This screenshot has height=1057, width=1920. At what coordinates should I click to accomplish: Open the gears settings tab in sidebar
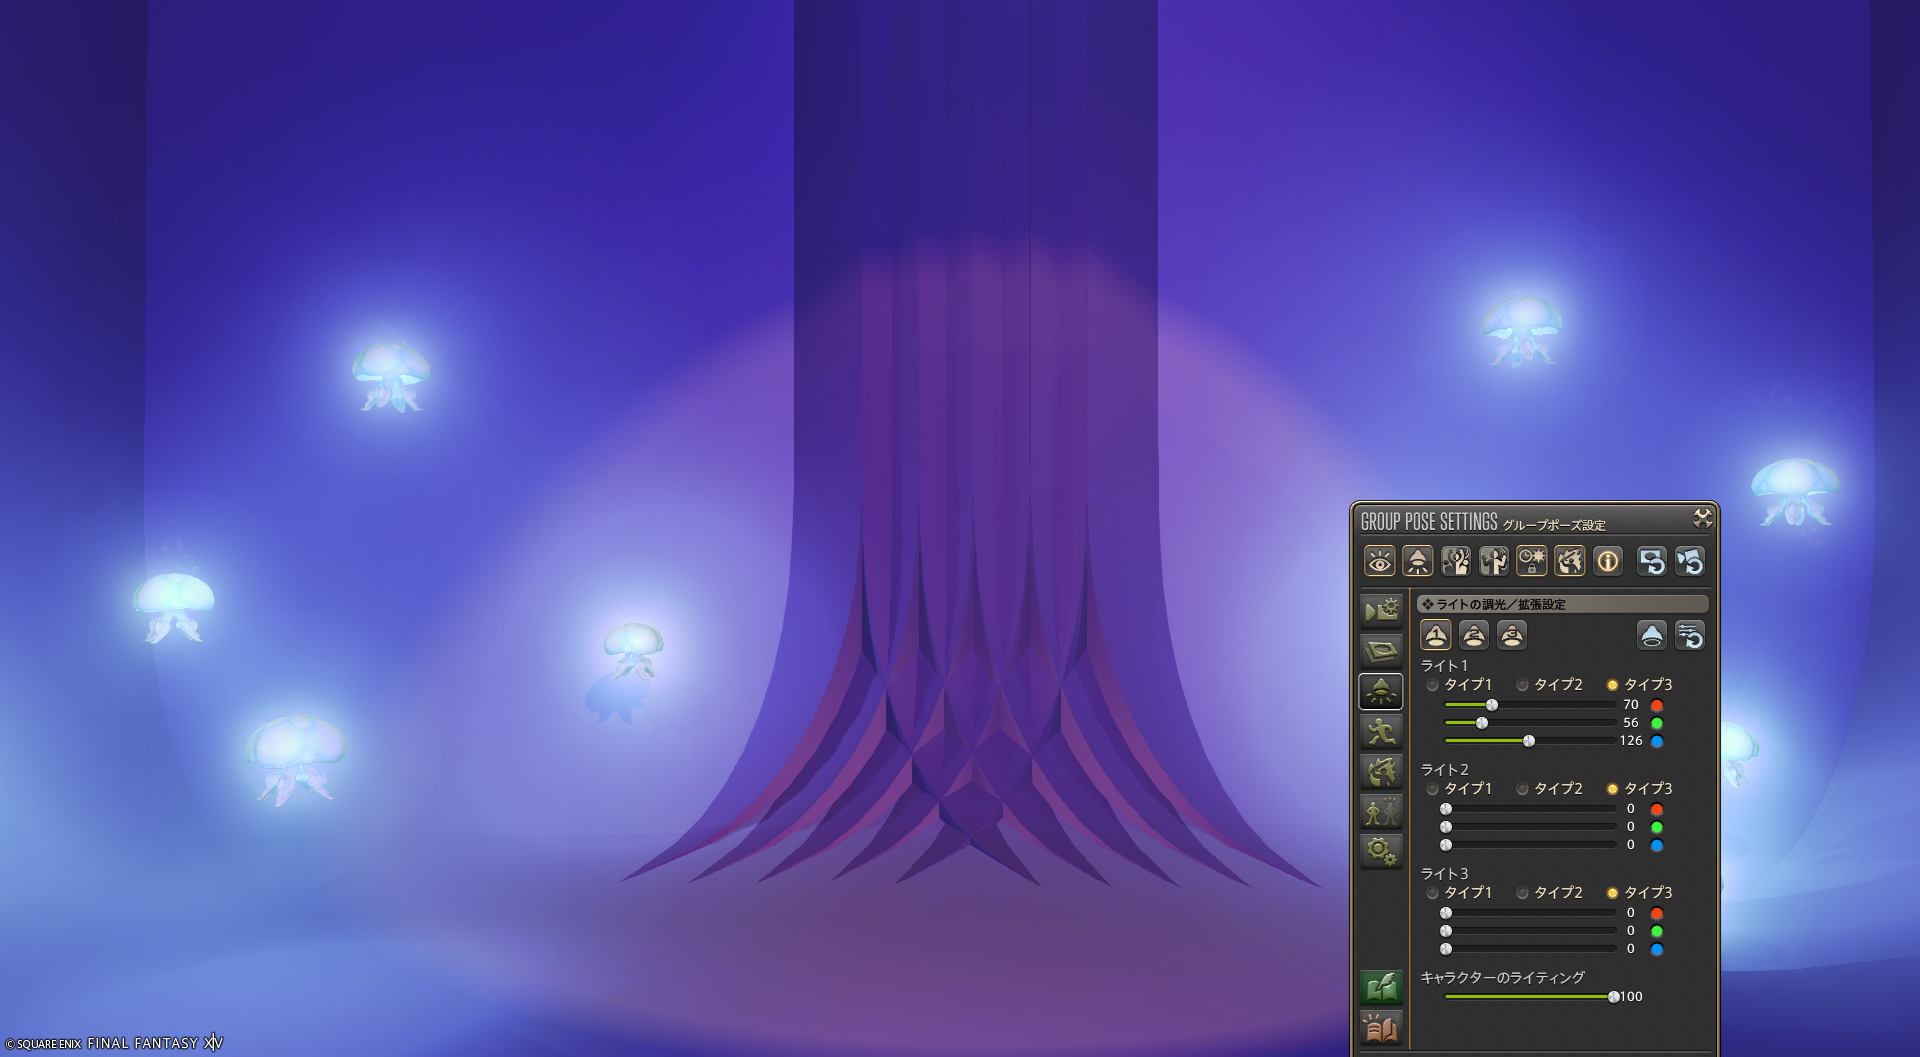coord(1381,851)
